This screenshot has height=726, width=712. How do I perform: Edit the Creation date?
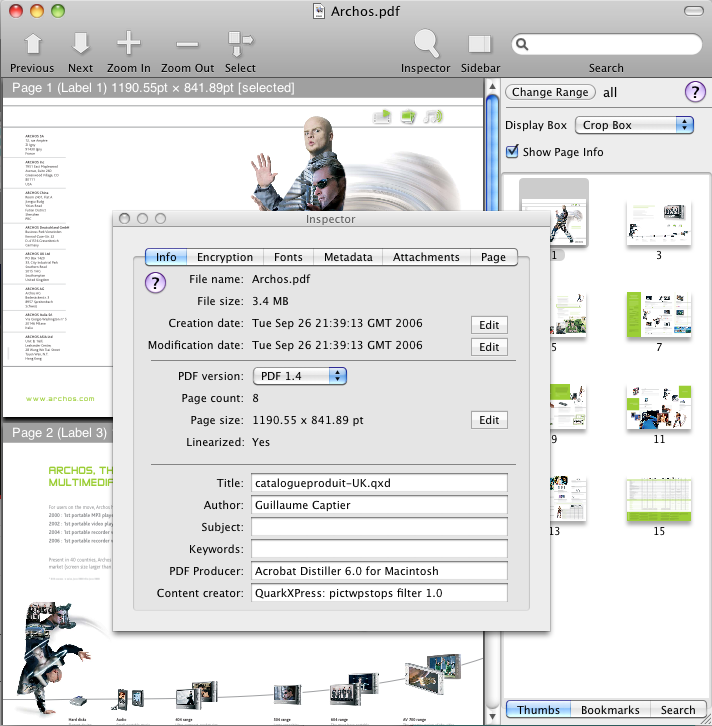[x=489, y=325]
